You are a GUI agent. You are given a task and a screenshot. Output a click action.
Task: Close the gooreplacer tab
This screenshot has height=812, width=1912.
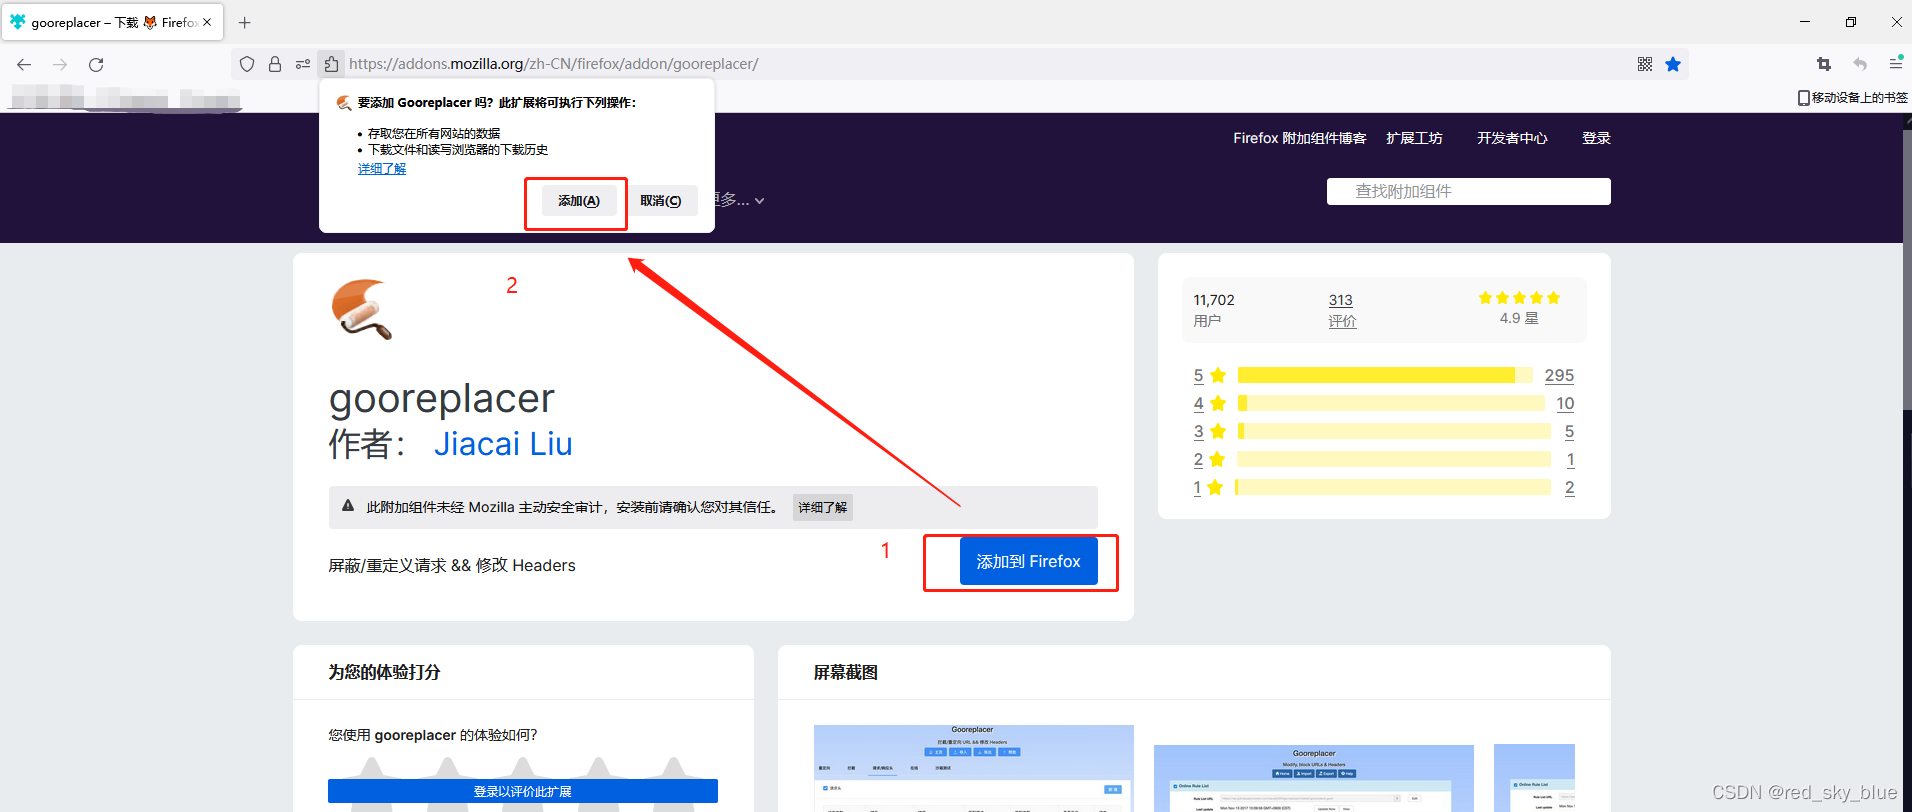pos(207,22)
